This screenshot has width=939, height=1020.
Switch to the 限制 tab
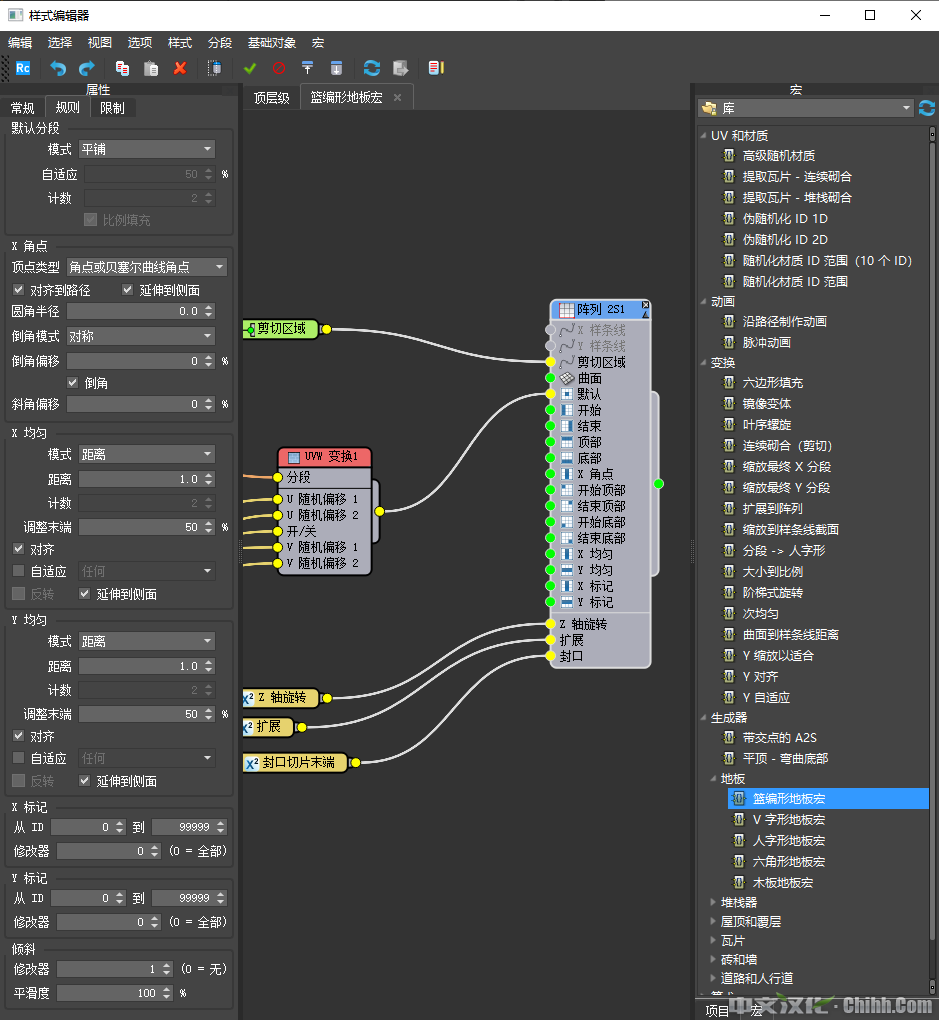pyautogui.click(x=113, y=108)
